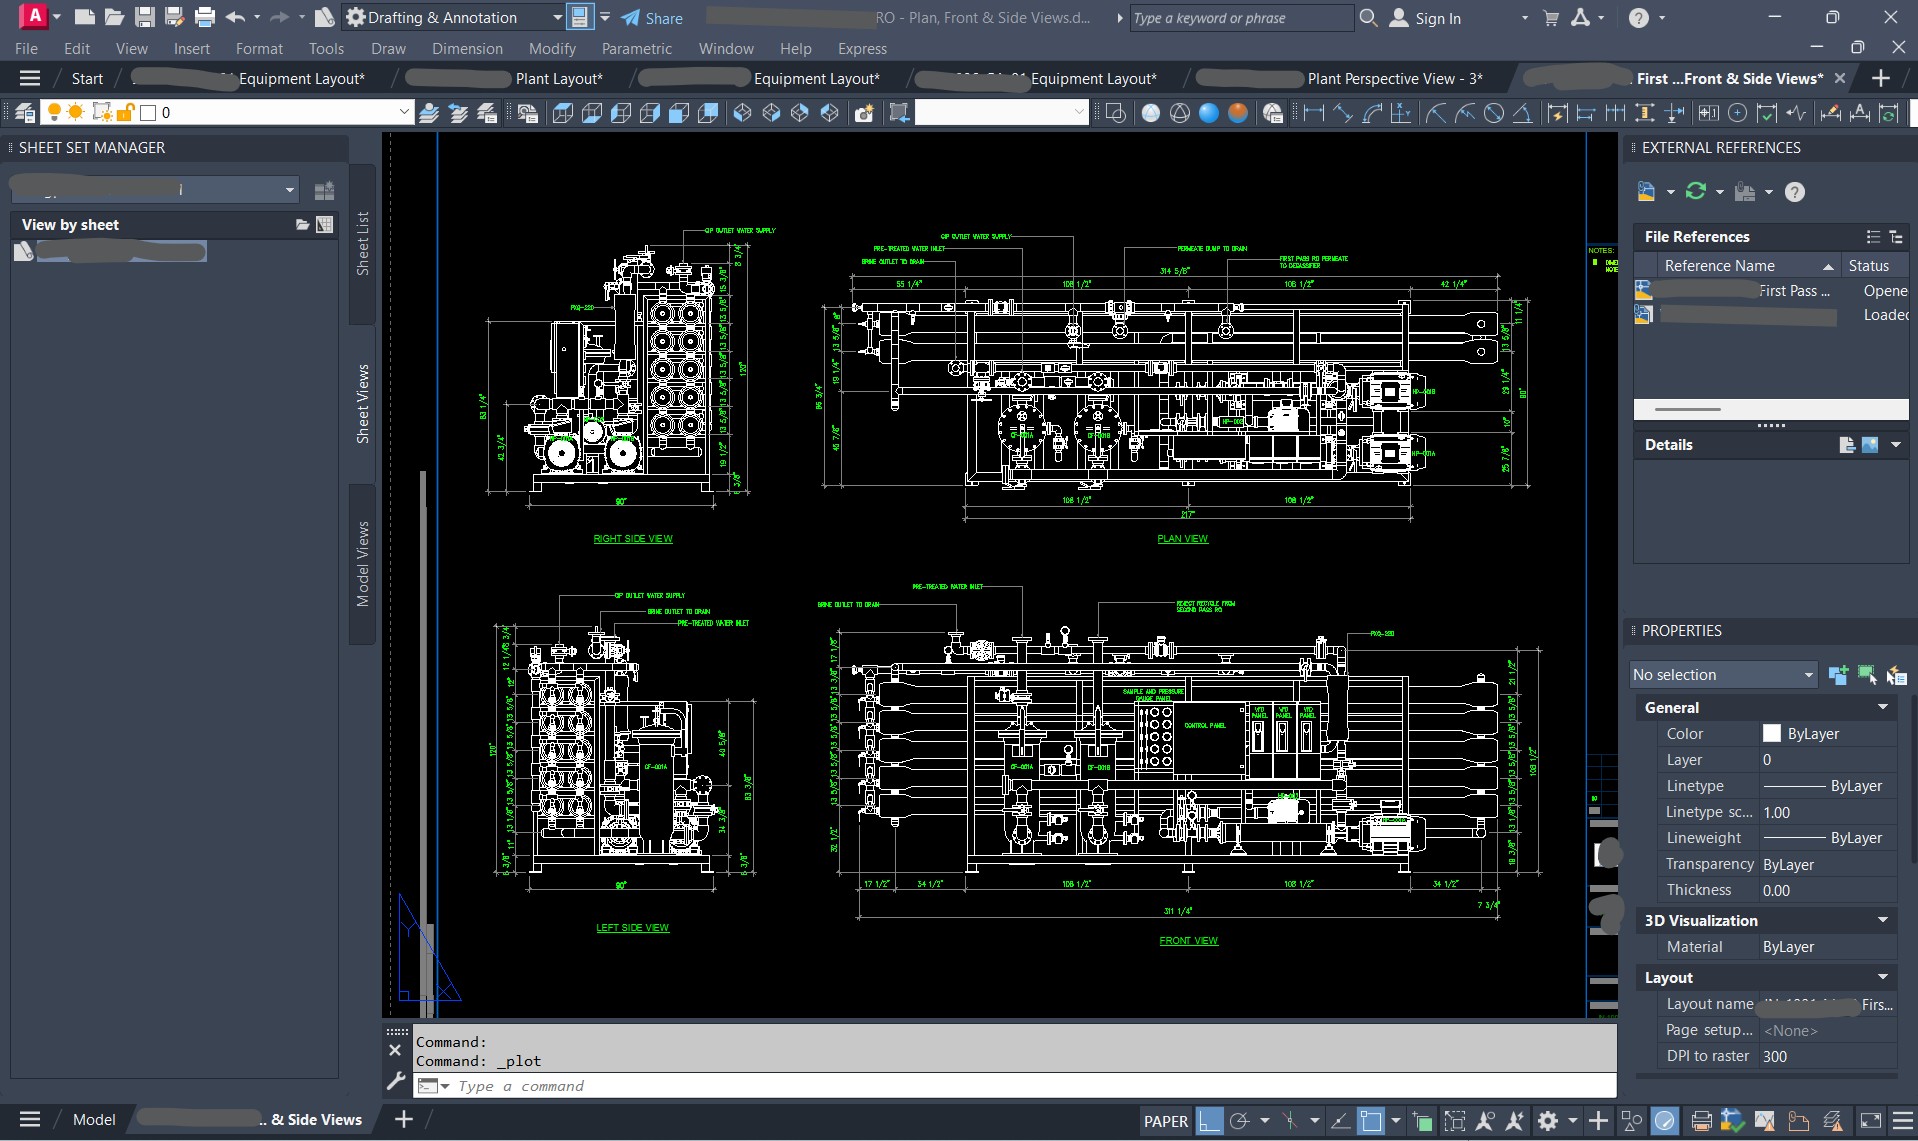Click the Create Camera icon
Viewport: 1918px width, 1141px height.
864,113
